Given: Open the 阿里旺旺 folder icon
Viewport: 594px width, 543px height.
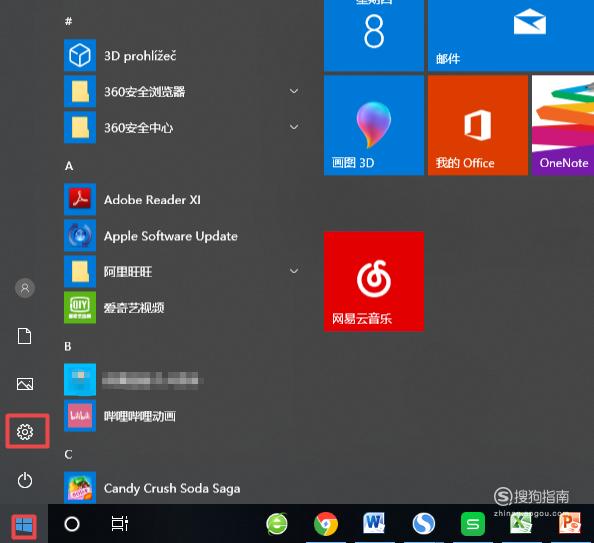Looking at the screenshot, I should [80, 271].
